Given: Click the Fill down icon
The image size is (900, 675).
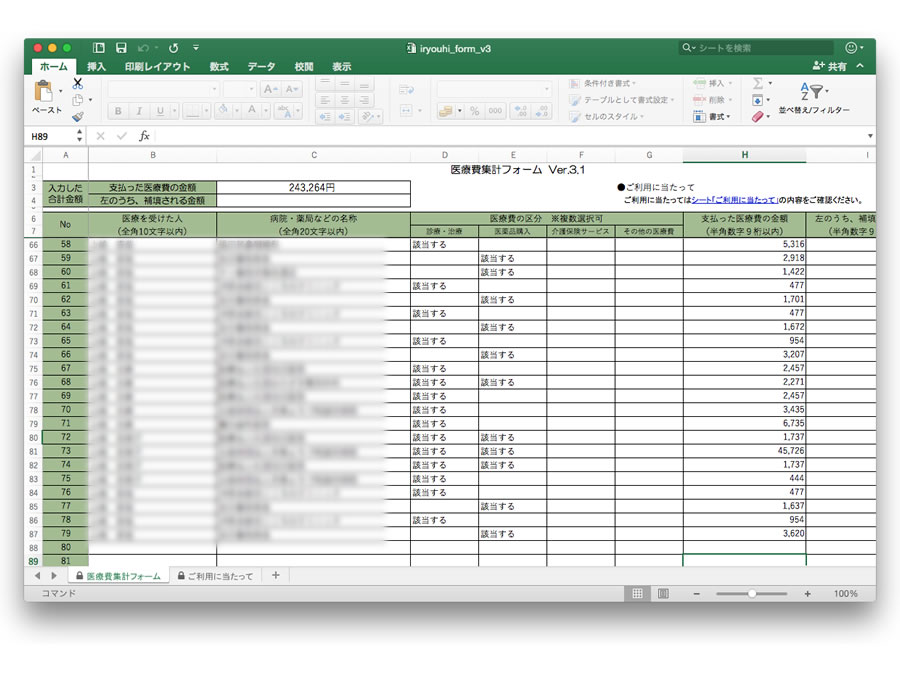Looking at the screenshot, I should [758, 100].
